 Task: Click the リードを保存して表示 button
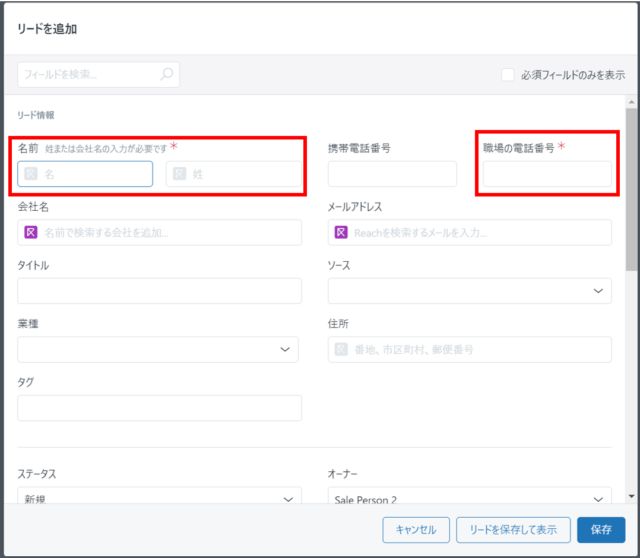[x=513, y=530]
